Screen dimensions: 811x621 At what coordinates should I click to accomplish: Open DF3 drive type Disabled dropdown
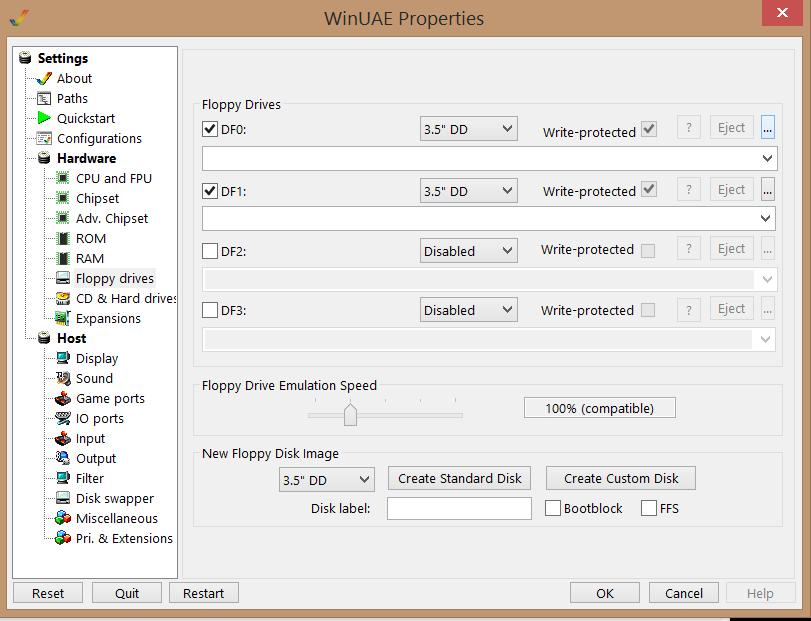469,310
